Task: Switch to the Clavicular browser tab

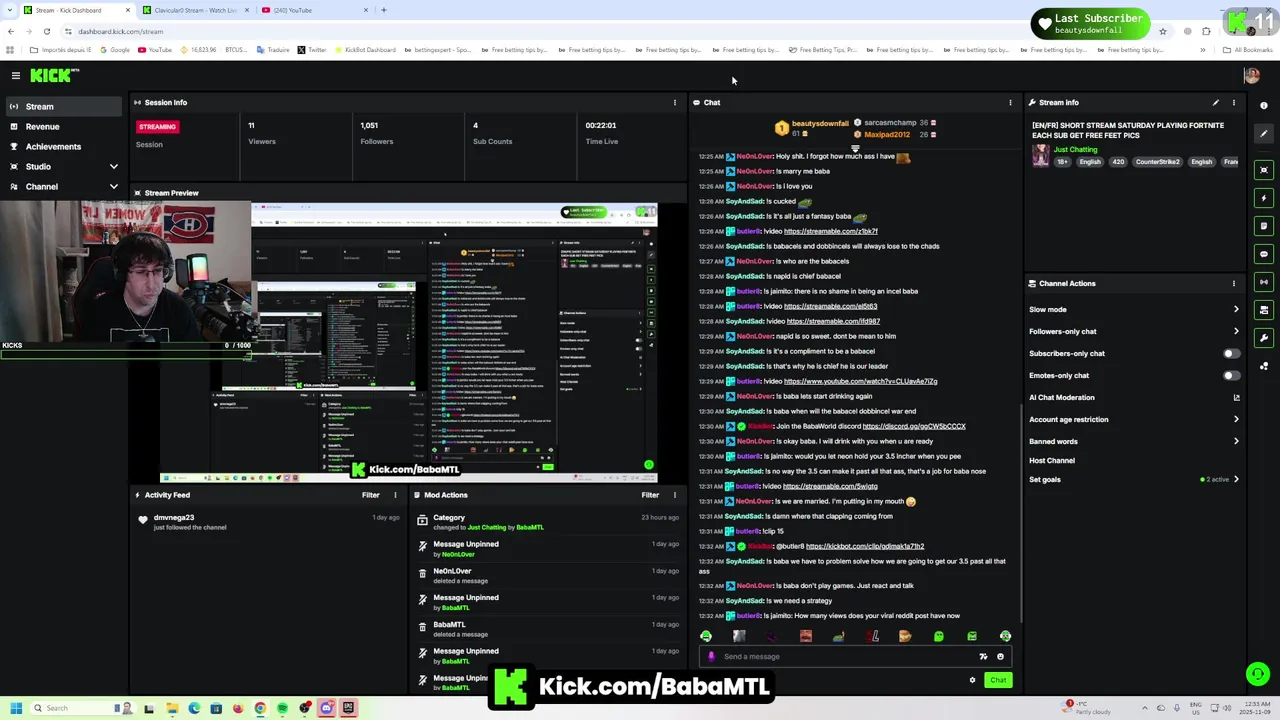Action: pyautogui.click(x=195, y=10)
